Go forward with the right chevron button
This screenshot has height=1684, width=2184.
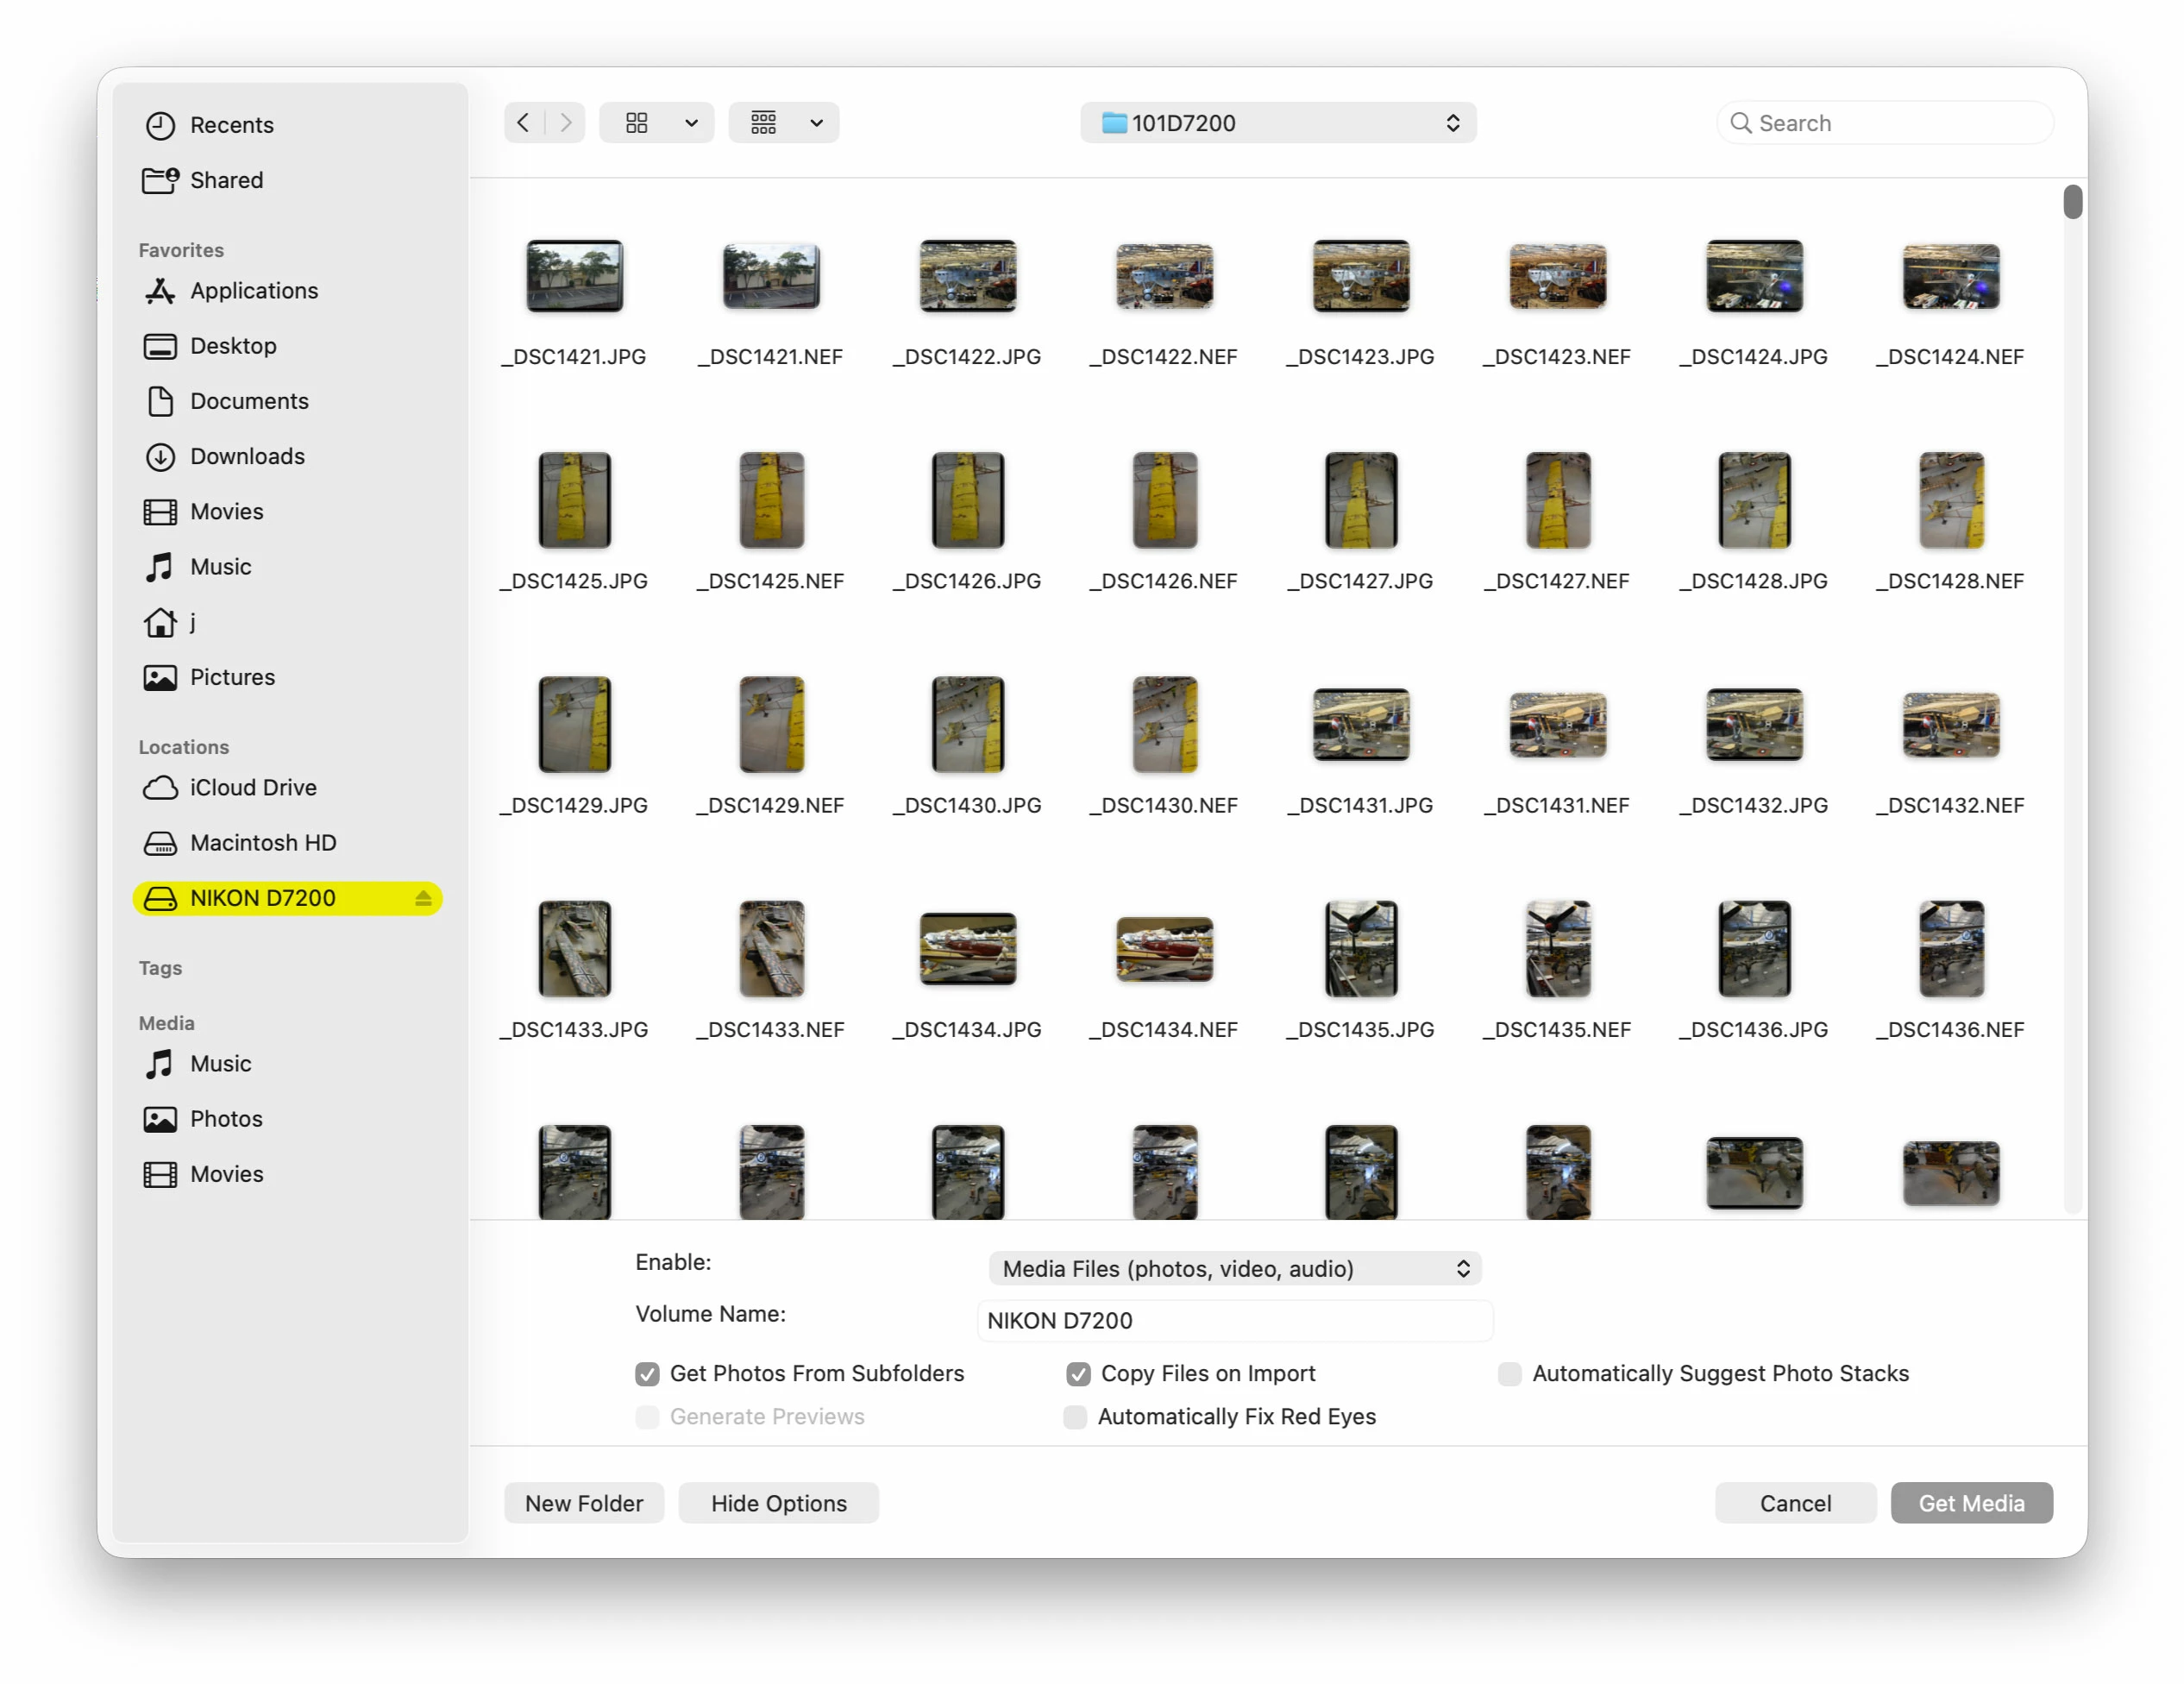566,123
